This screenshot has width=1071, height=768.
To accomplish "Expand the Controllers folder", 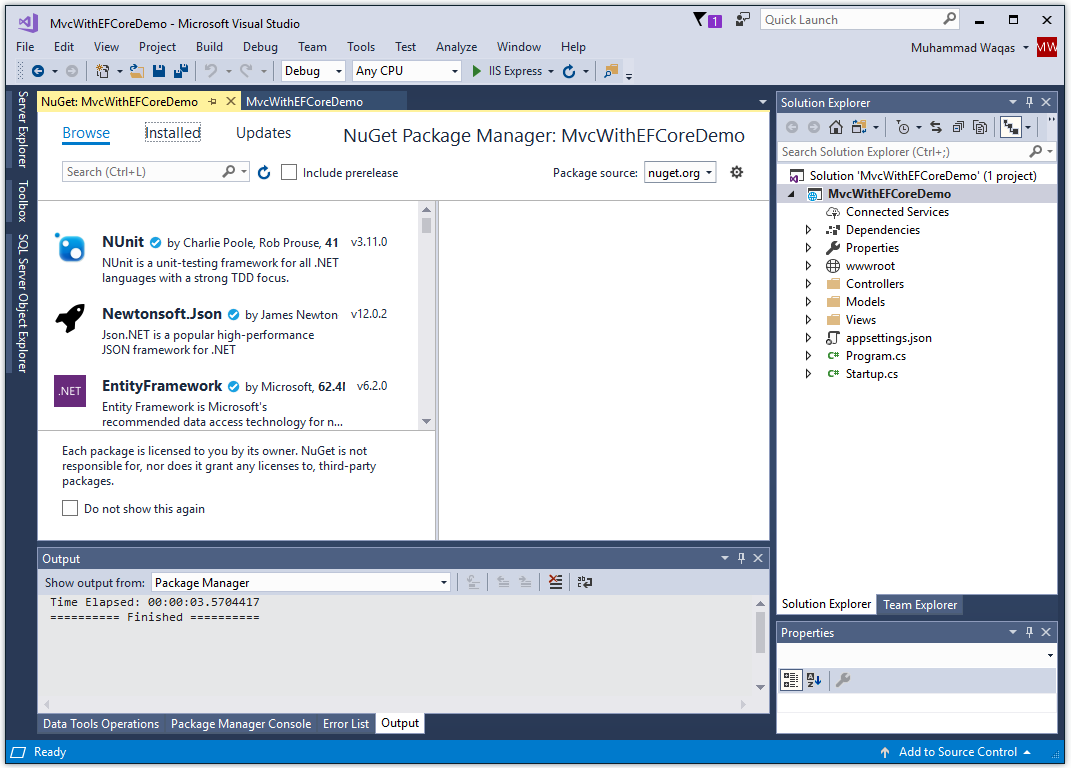I will pyautogui.click(x=809, y=284).
